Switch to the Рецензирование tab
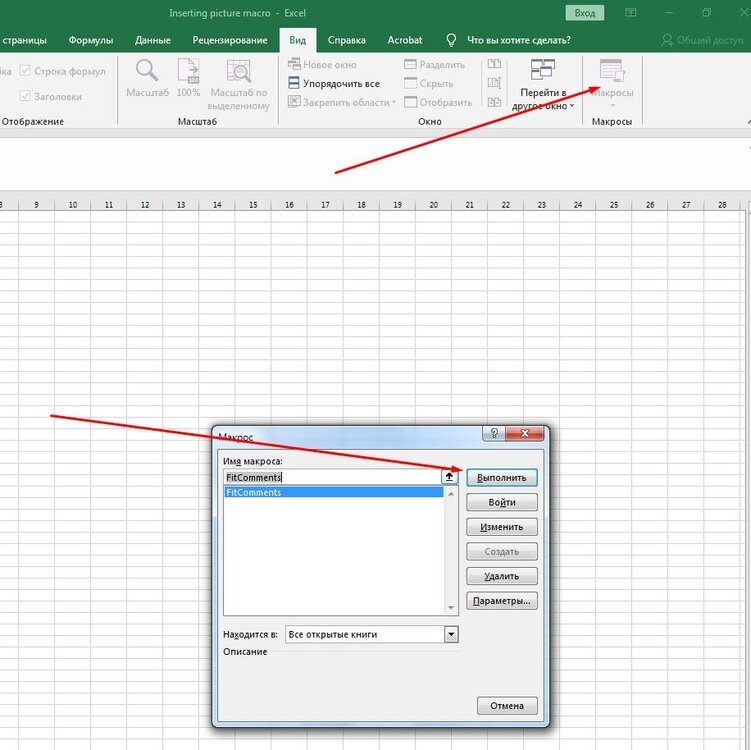 (230, 40)
